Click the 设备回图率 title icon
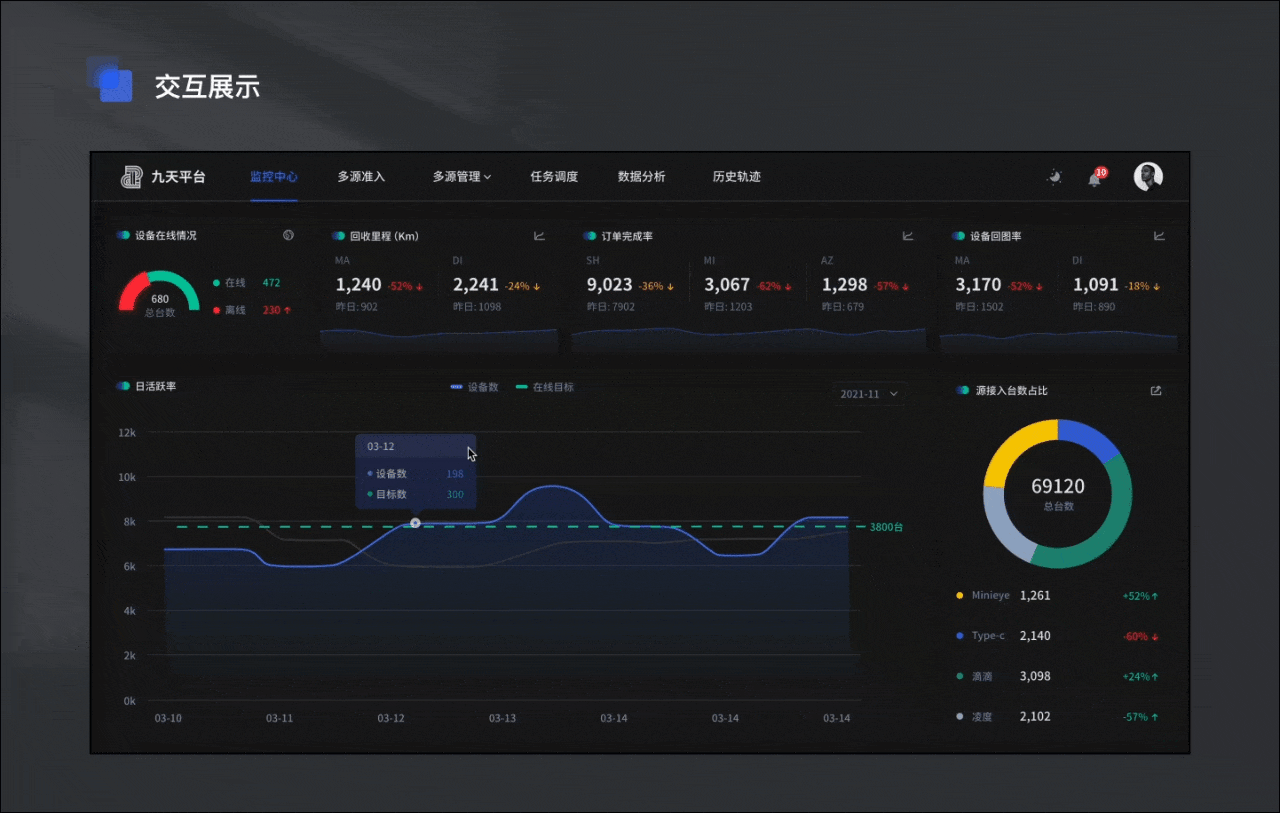Screen dimensions: 1280x813 pos(959,236)
